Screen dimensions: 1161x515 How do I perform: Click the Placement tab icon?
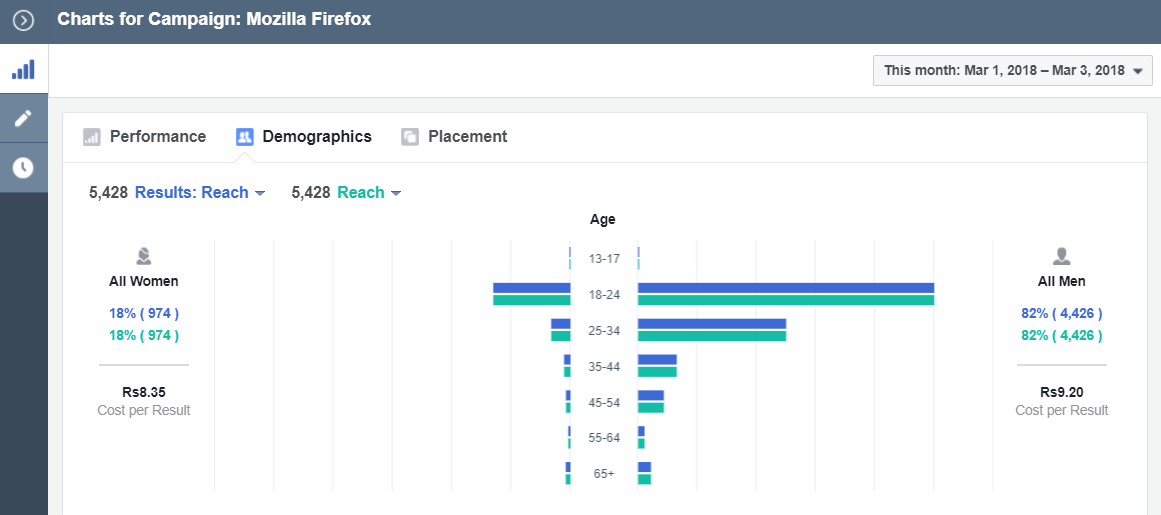pyautogui.click(x=410, y=137)
